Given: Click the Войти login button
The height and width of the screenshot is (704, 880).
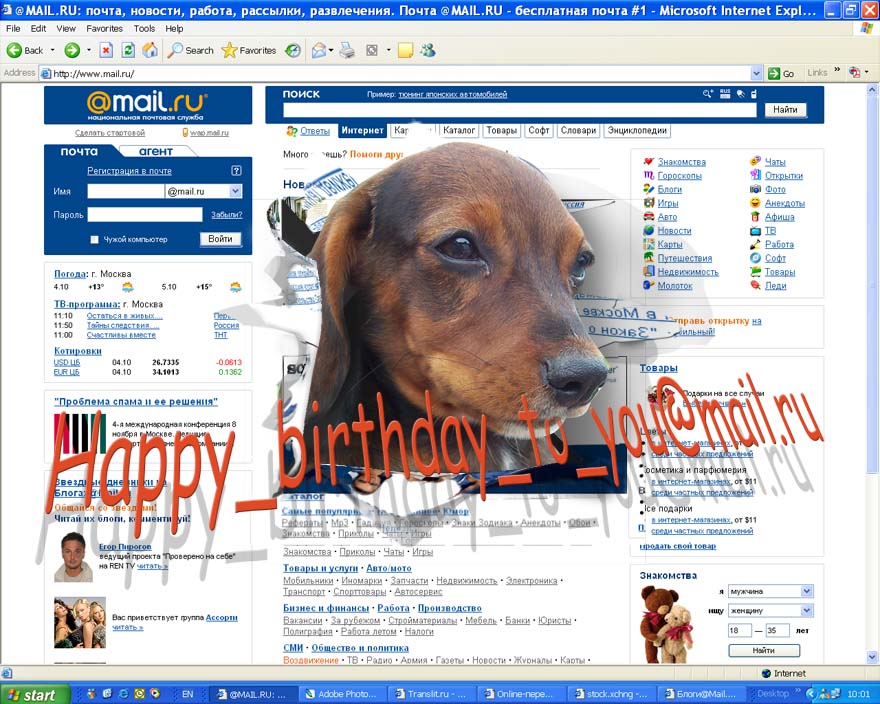Looking at the screenshot, I should pos(220,239).
